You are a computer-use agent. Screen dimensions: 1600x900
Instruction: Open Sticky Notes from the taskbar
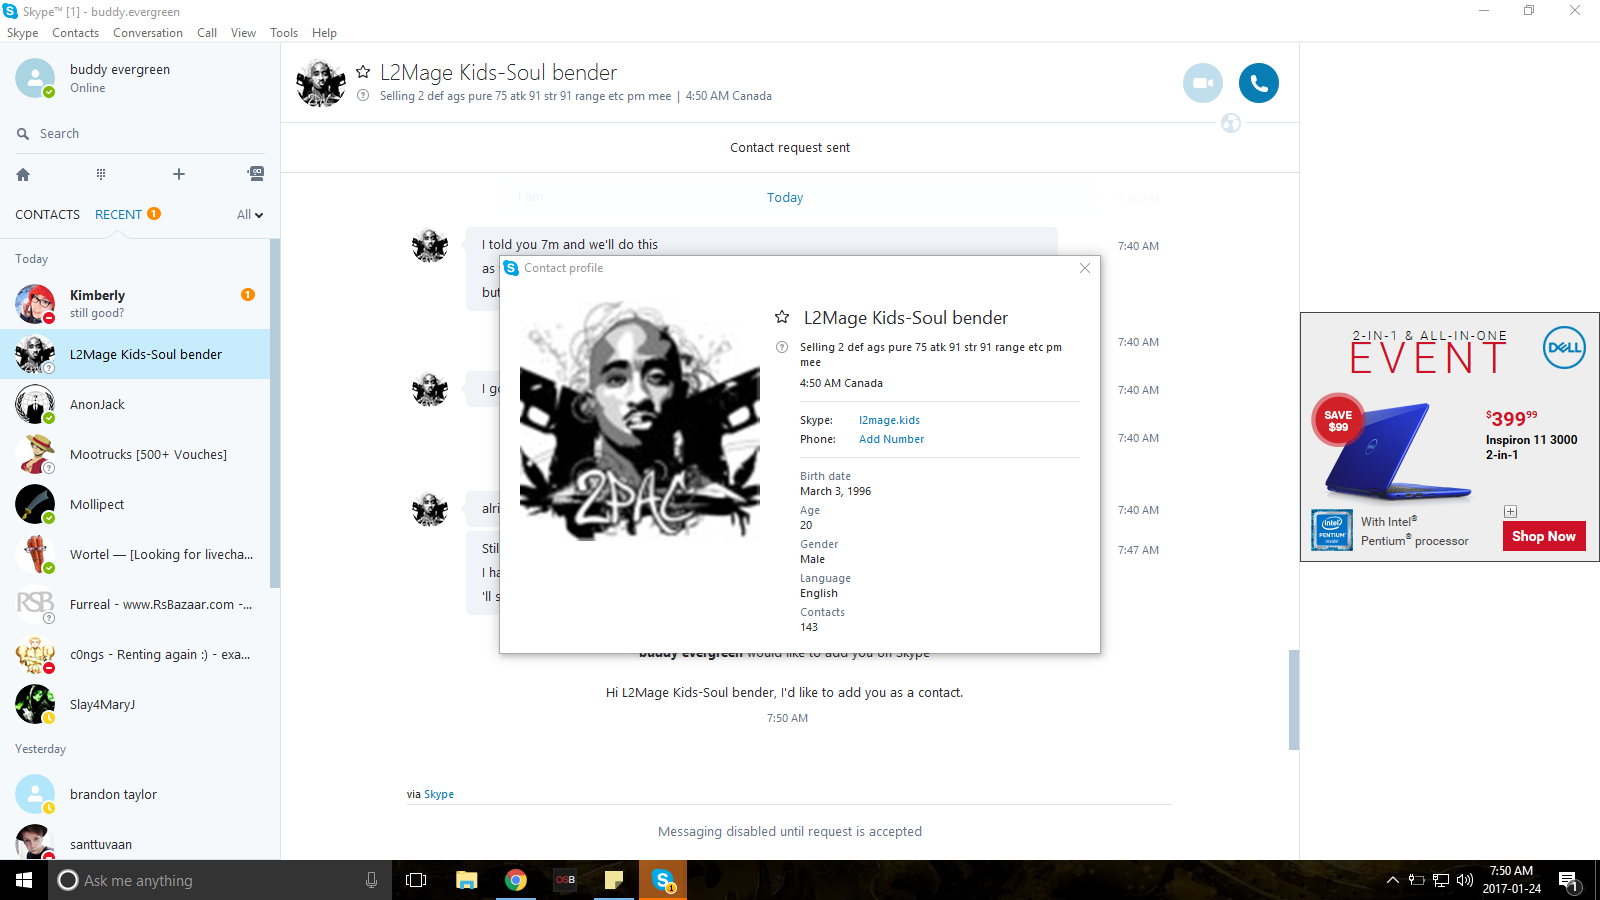click(614, 880)
